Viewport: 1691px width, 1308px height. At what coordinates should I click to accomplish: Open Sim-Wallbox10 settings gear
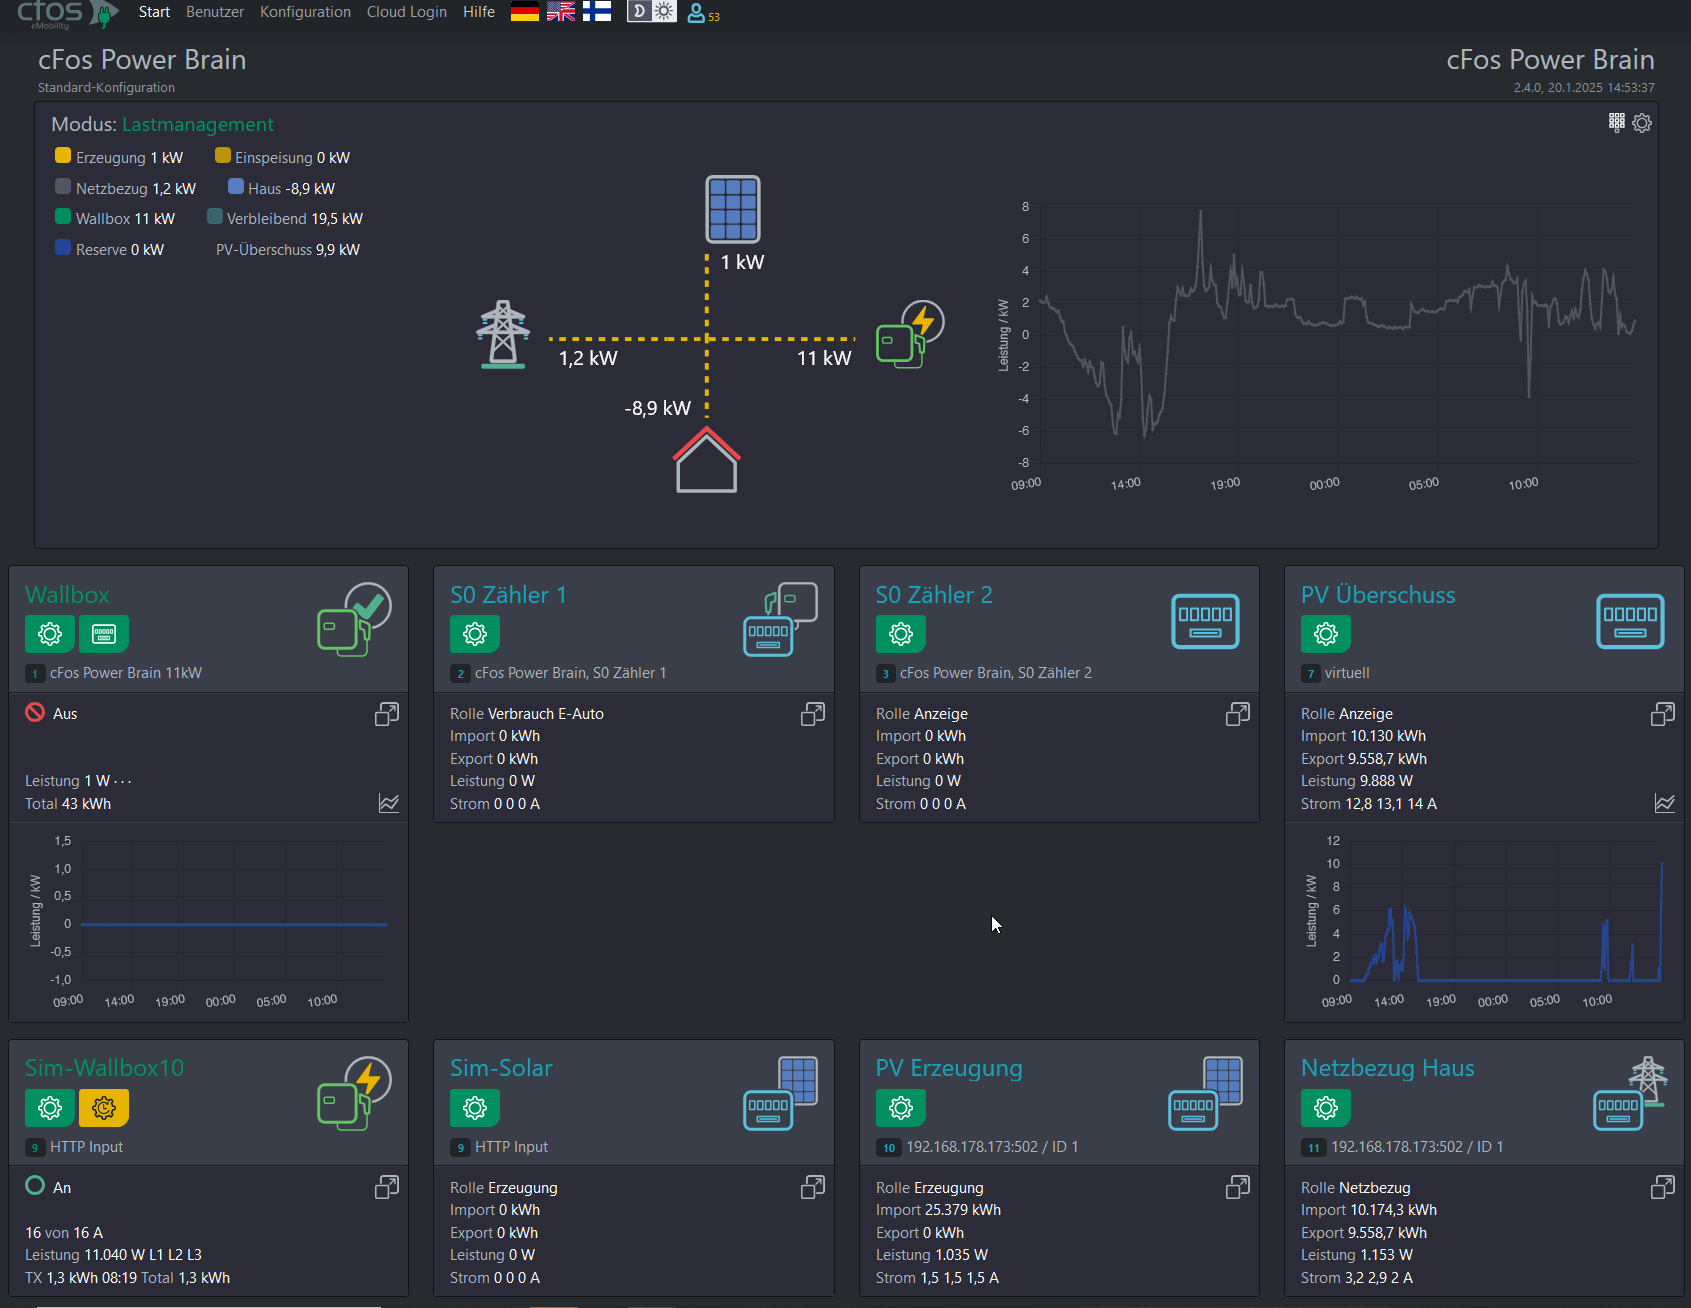pyautogui.click(x=50, y=1108)
